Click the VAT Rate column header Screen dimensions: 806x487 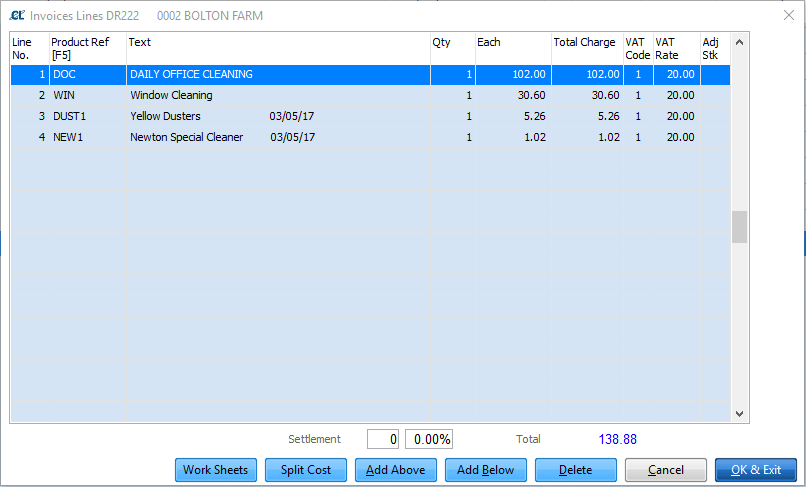click(676, 48)
